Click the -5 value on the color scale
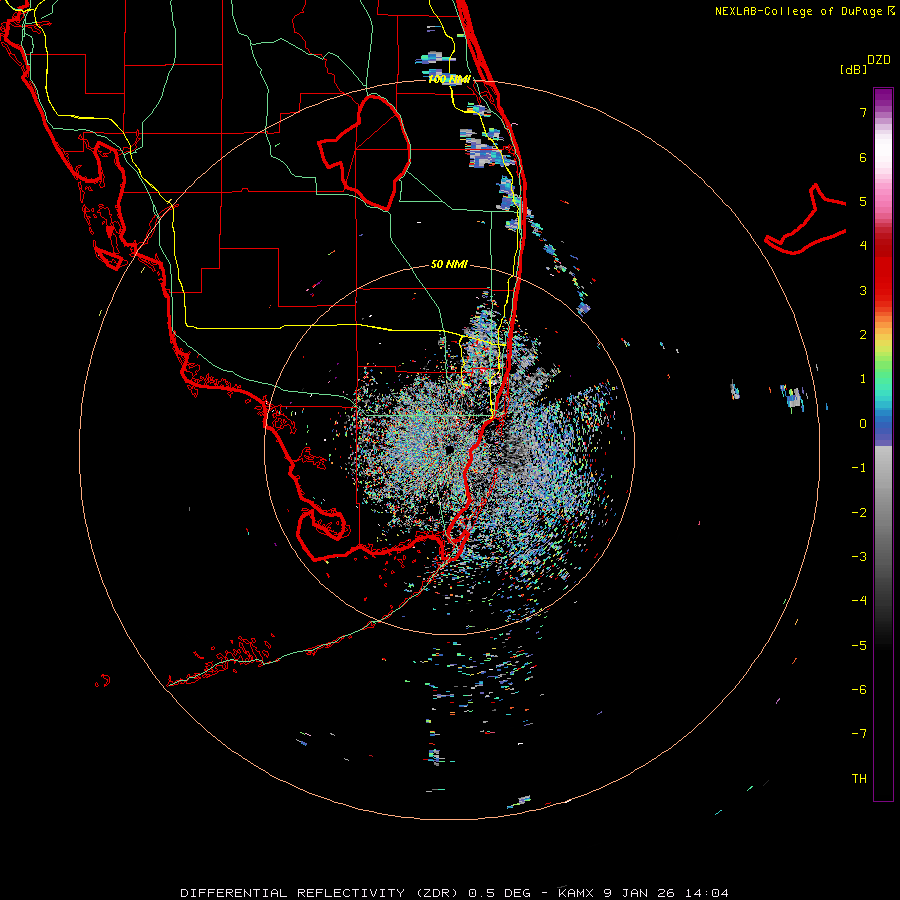Image resolution: width=900 pixels, height=900 pixels. point(859,645)
